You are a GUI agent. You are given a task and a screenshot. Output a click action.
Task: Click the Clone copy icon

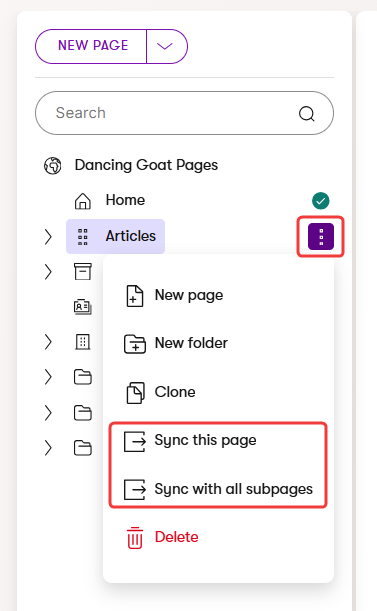pos(135,393)
